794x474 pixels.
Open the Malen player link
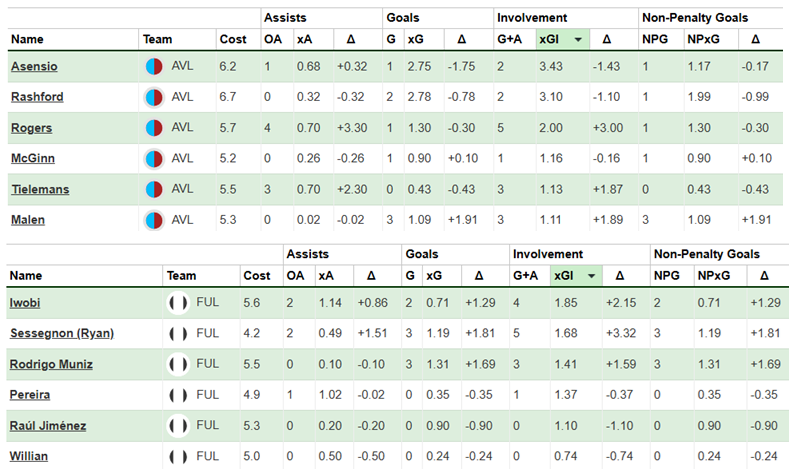[27, 219]
